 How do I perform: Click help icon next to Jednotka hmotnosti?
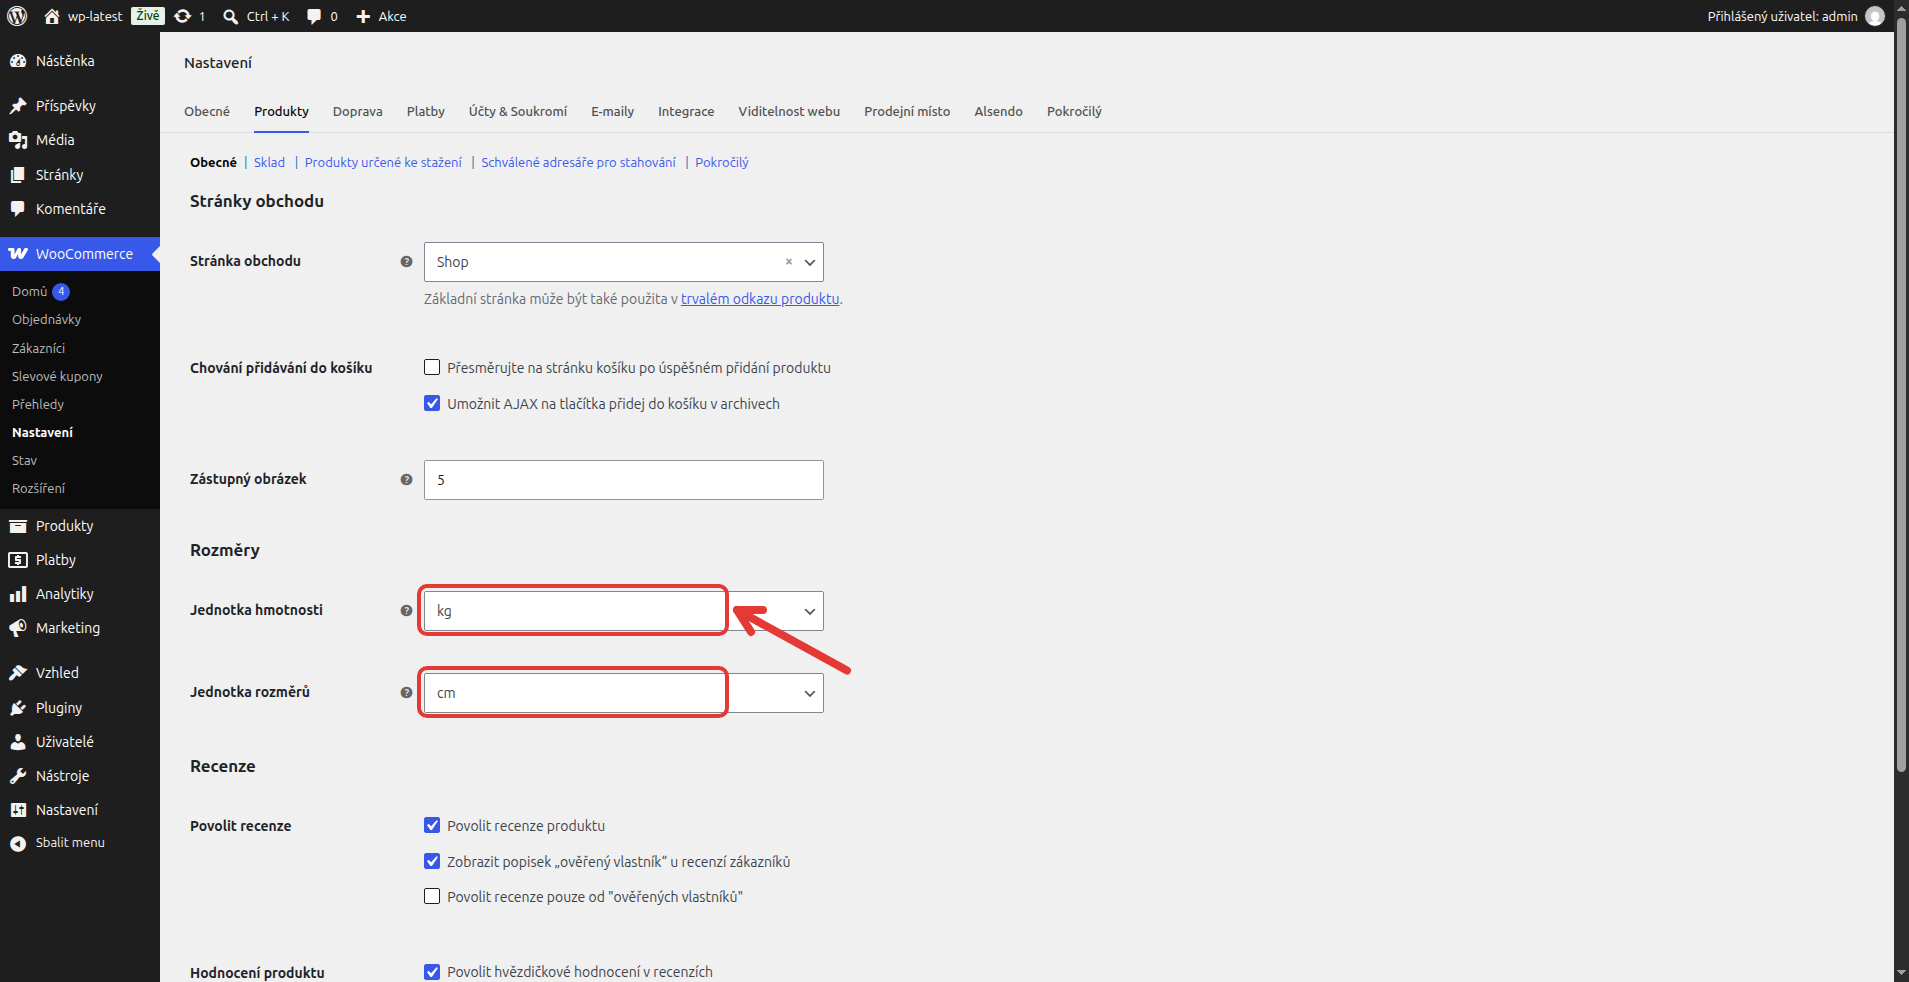tap(406, 611)
